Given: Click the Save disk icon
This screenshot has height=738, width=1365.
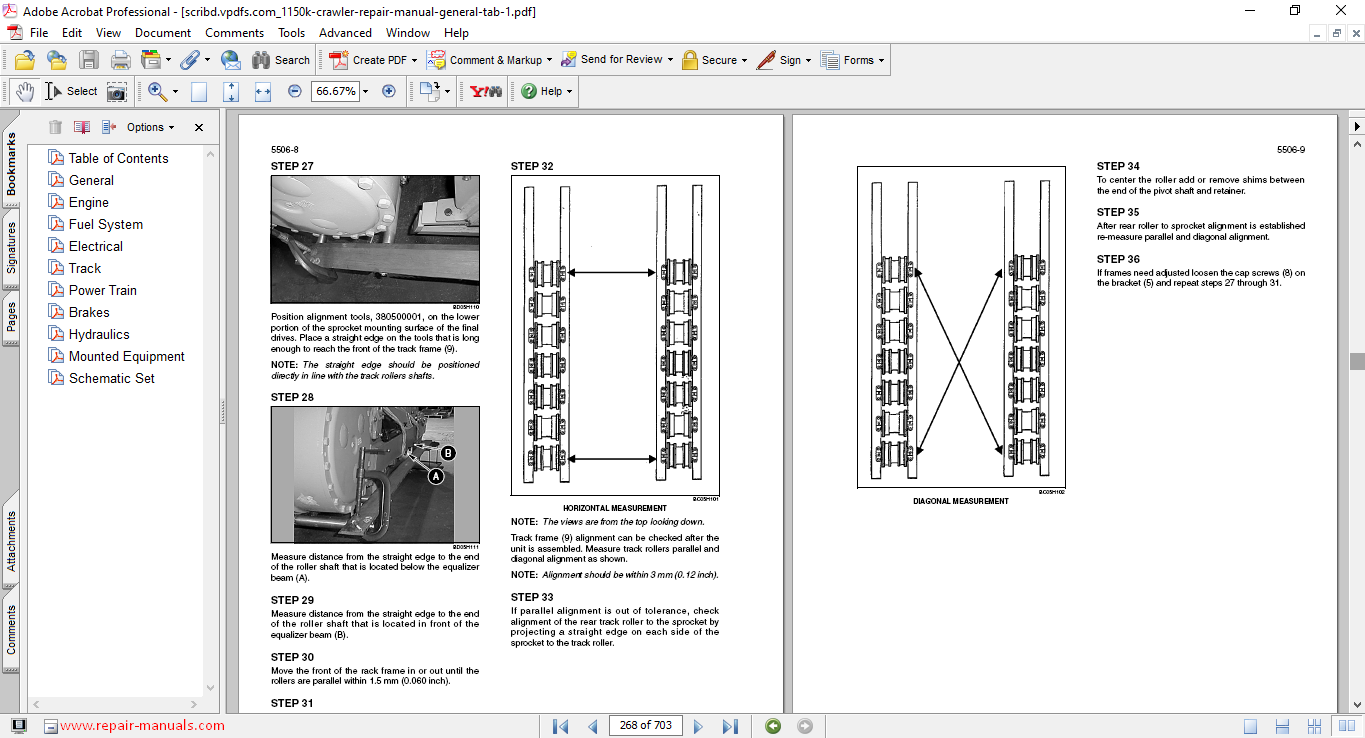Looking at the screenshot, I should pyautogui.click(x=89, y=60).
